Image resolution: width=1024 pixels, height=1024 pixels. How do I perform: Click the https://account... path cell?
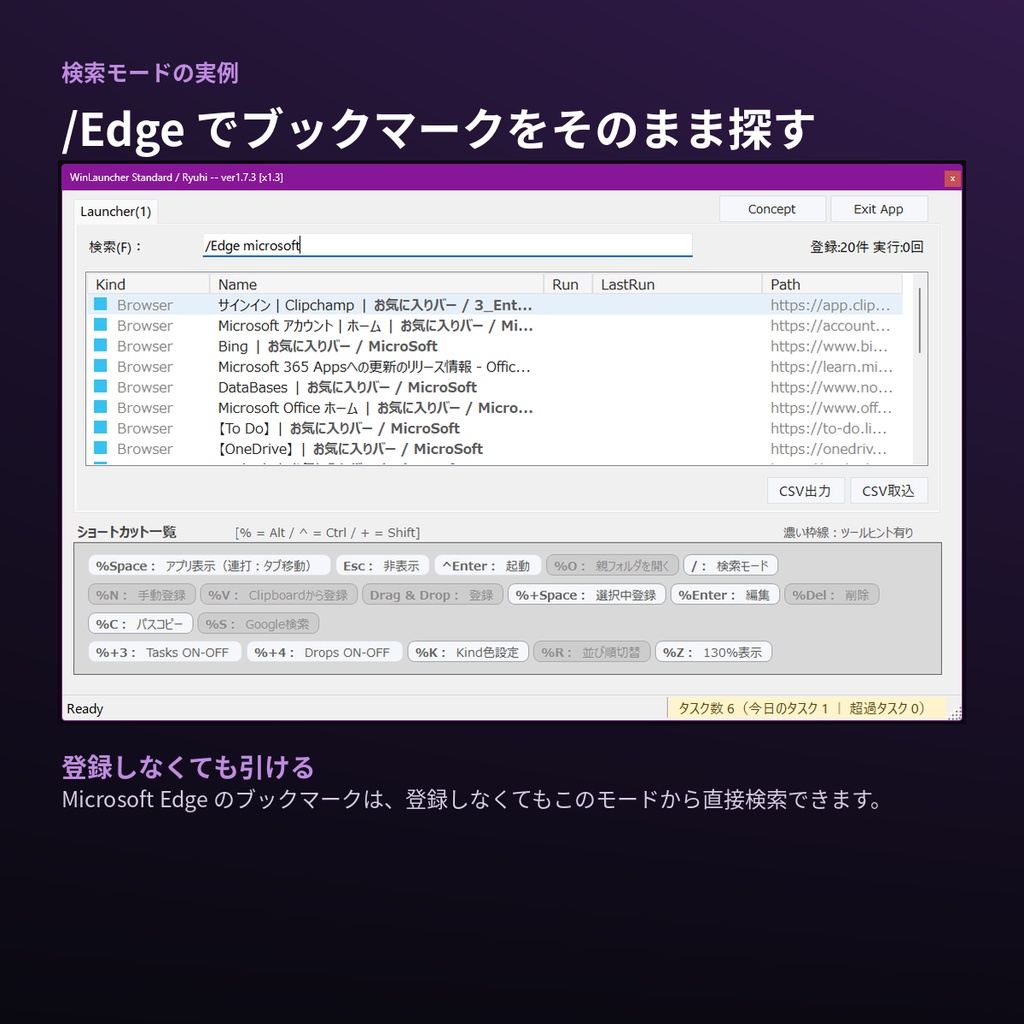pyautogui.click(x=830, y=325)
